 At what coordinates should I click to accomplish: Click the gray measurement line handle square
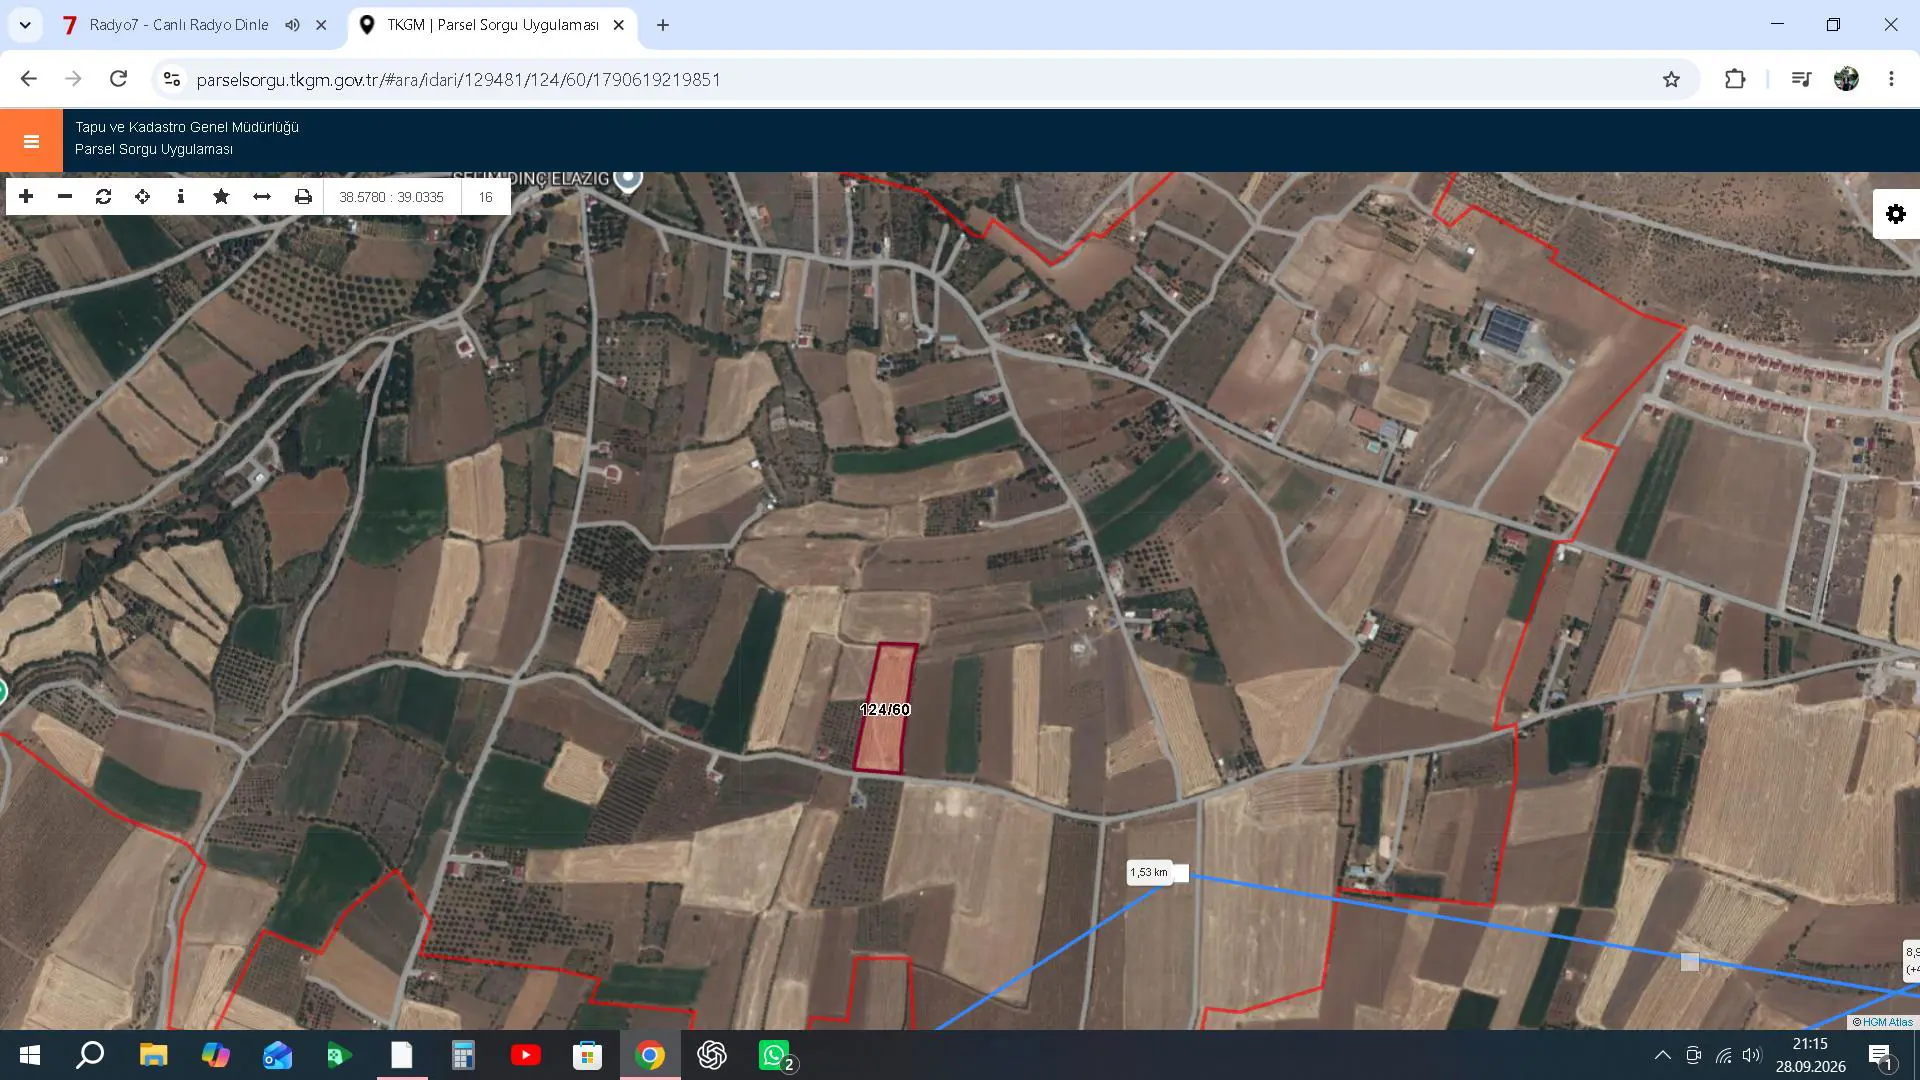coord(1690,962)
